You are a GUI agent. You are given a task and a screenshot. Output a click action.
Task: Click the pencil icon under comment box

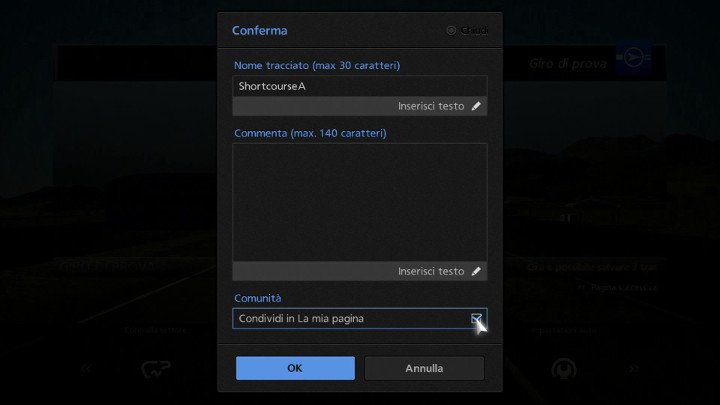click(x=476, y=271)
